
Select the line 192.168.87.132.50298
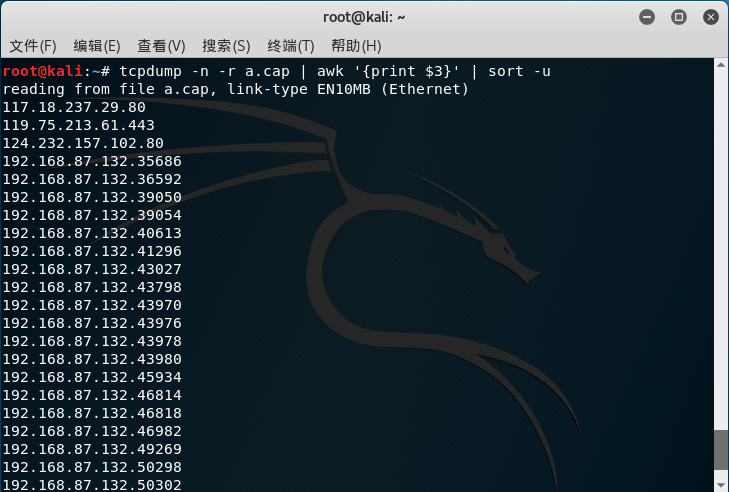[x=92, y=467]
